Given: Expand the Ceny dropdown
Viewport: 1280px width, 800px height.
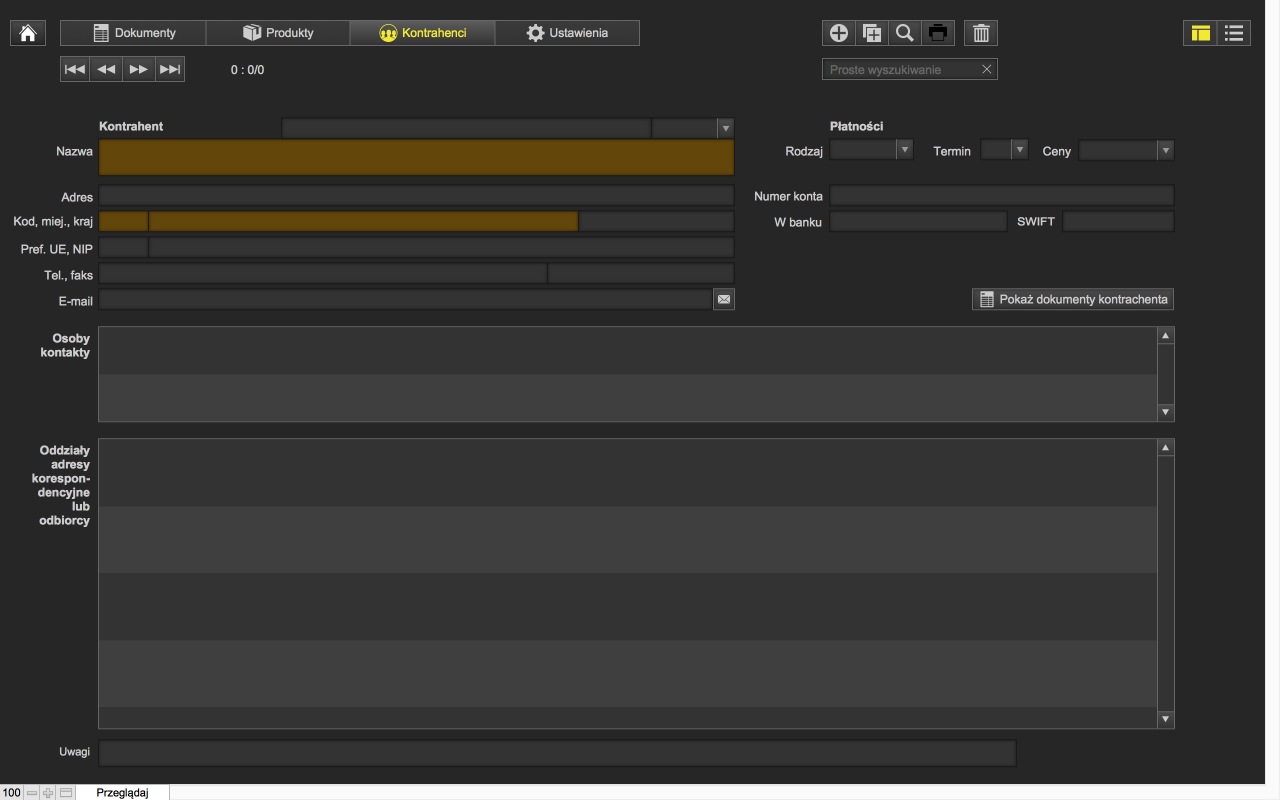Looking at the screenshot, I should click(x=1165, y=150).
